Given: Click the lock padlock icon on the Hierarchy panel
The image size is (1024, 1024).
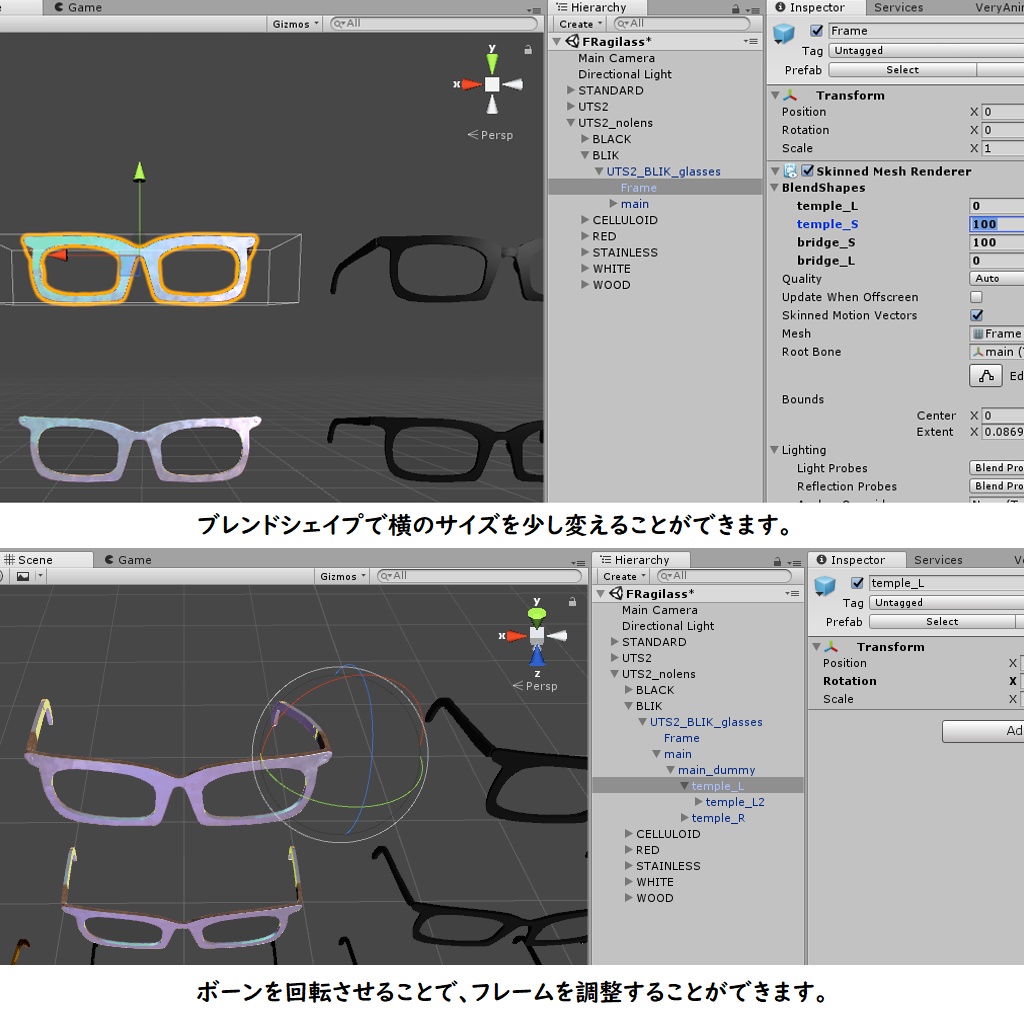Looking at the screenshot, I should click(734, 7).
